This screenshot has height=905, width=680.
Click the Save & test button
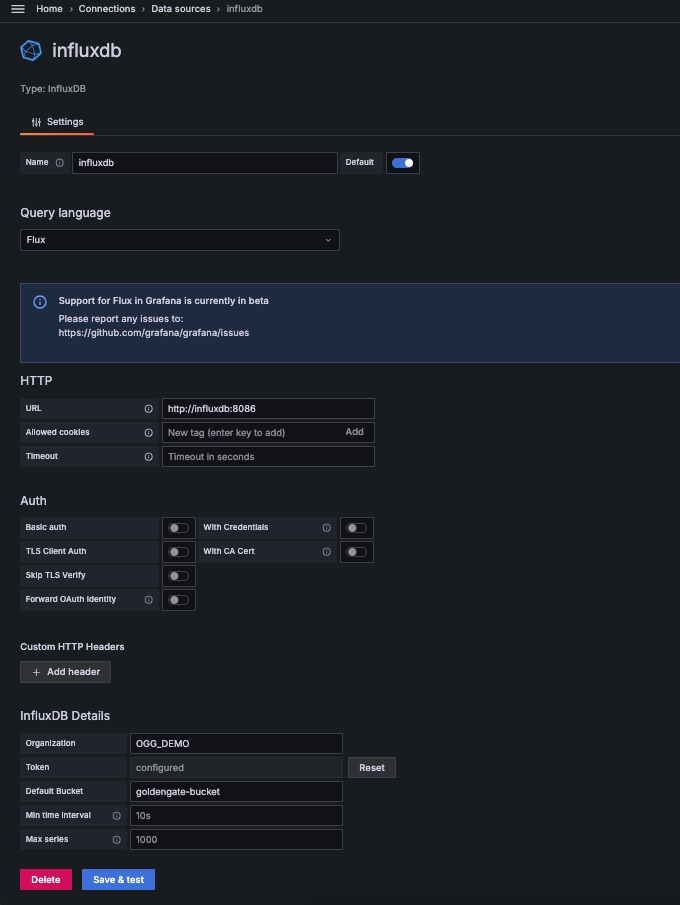(x=118, y=880)
